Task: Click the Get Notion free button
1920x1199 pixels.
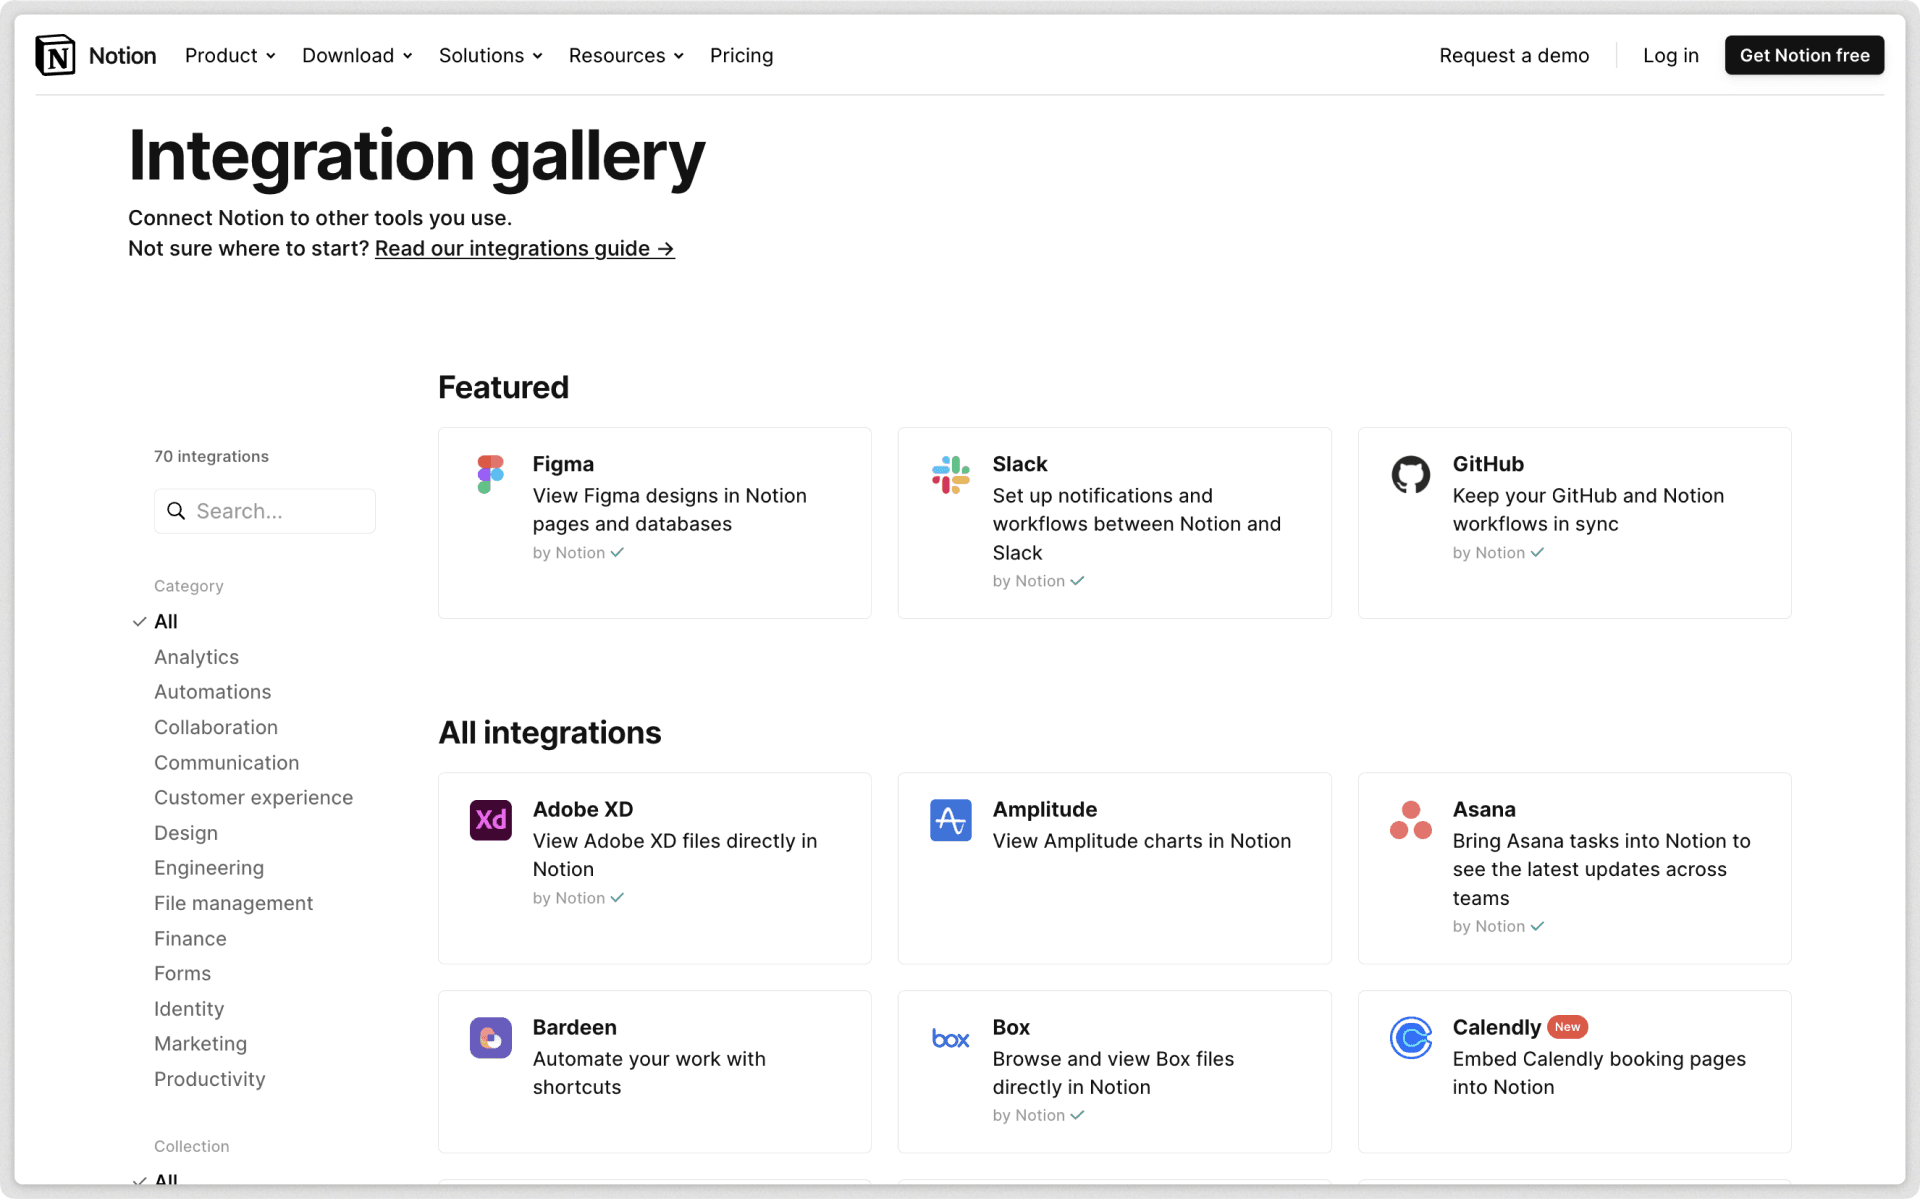Action: [1803, 55]
